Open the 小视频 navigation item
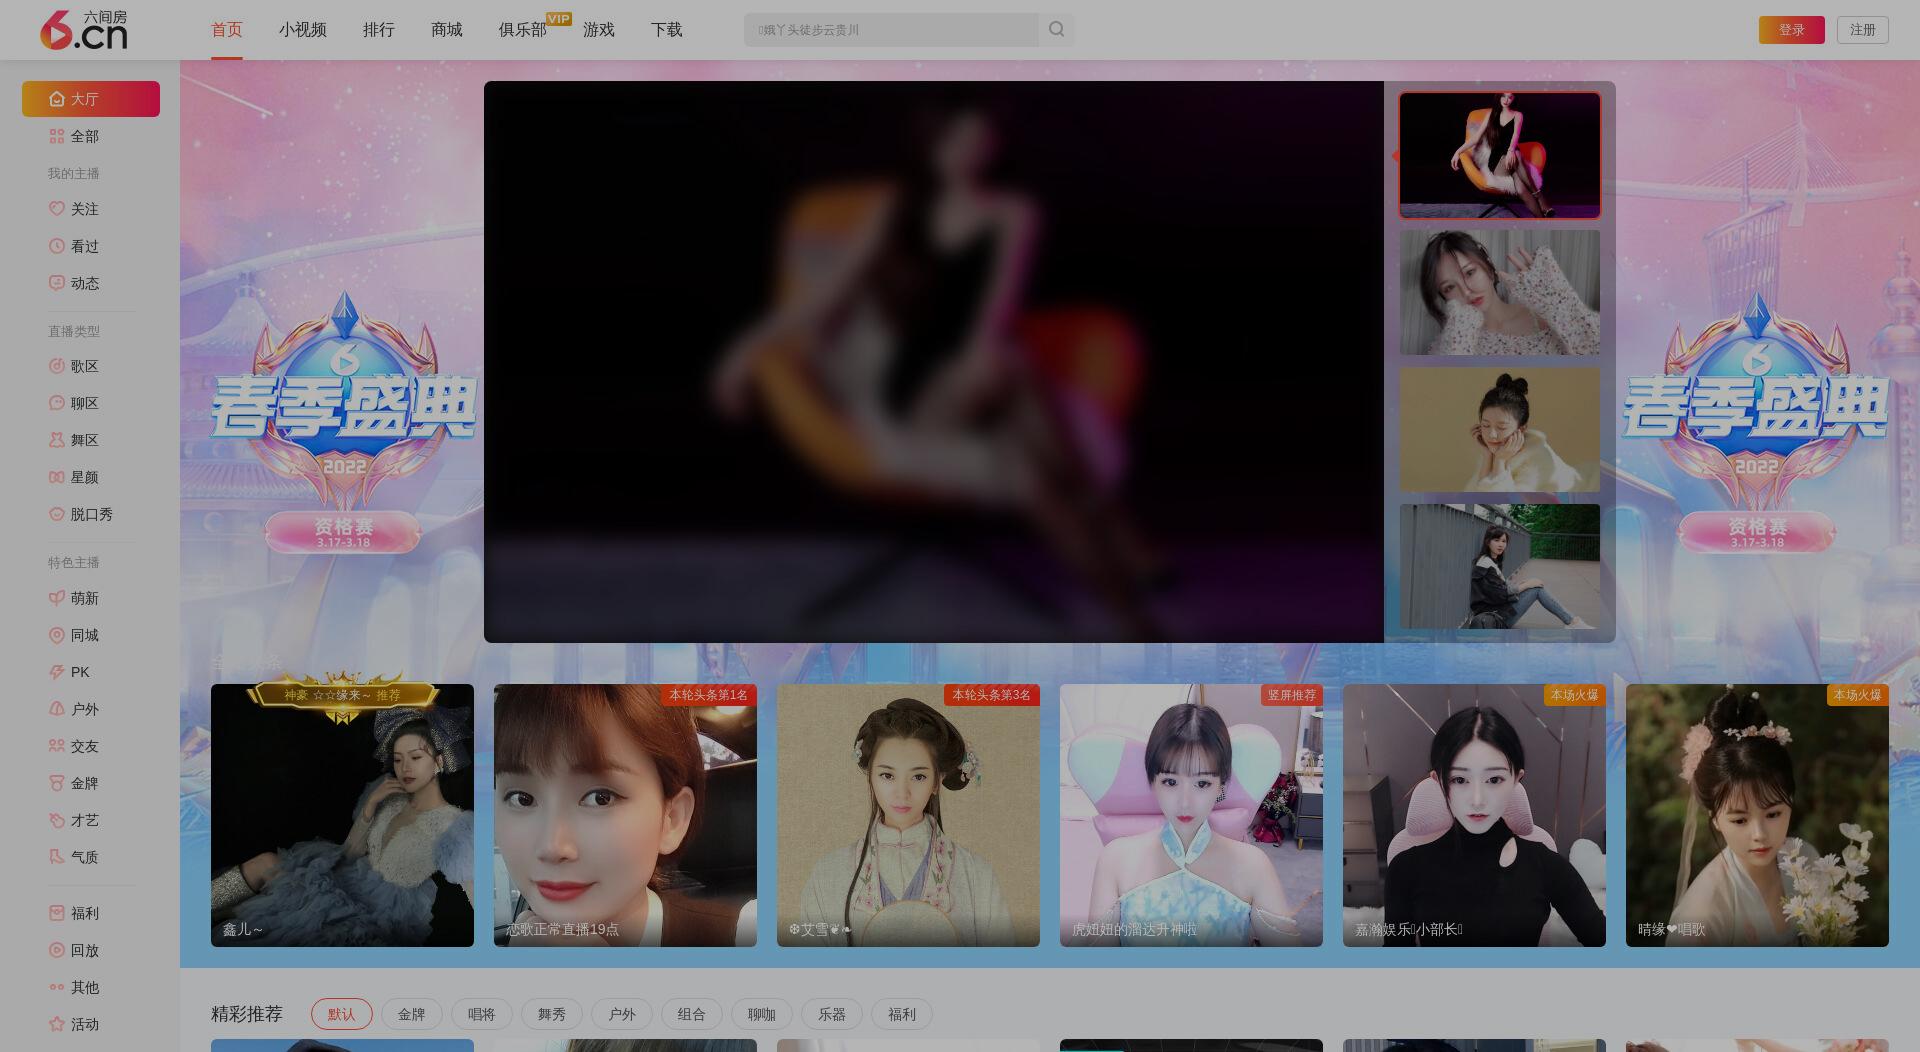Screen dimensions: 1920x1052 (303, 30)
